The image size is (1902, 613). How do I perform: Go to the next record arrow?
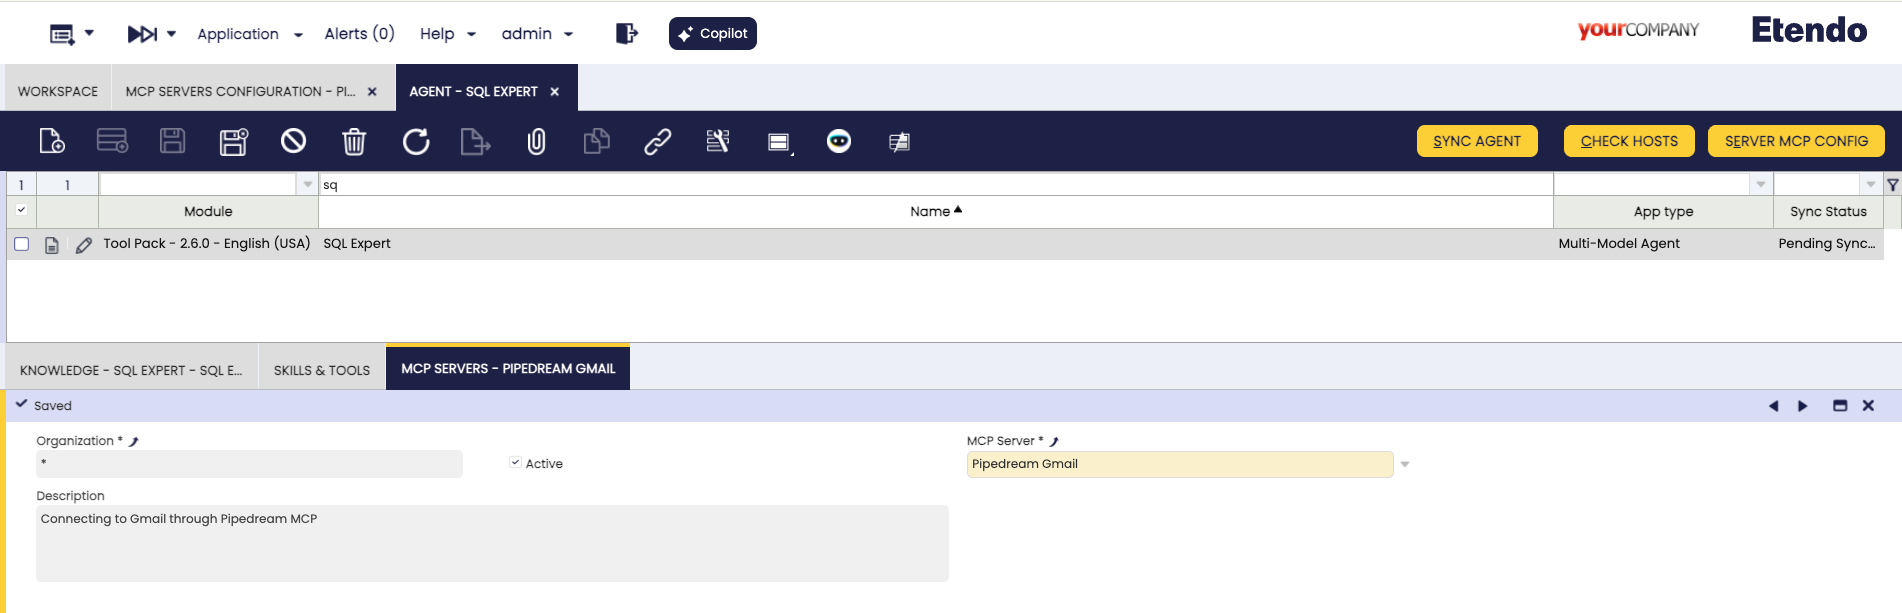[x=1803, y=406]
